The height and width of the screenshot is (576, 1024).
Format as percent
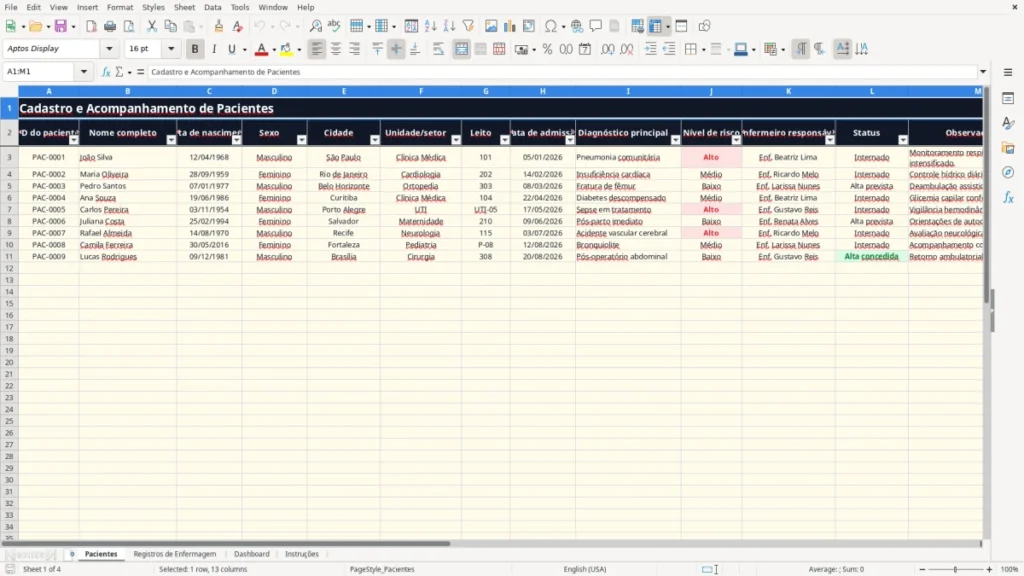pos(547,49)
